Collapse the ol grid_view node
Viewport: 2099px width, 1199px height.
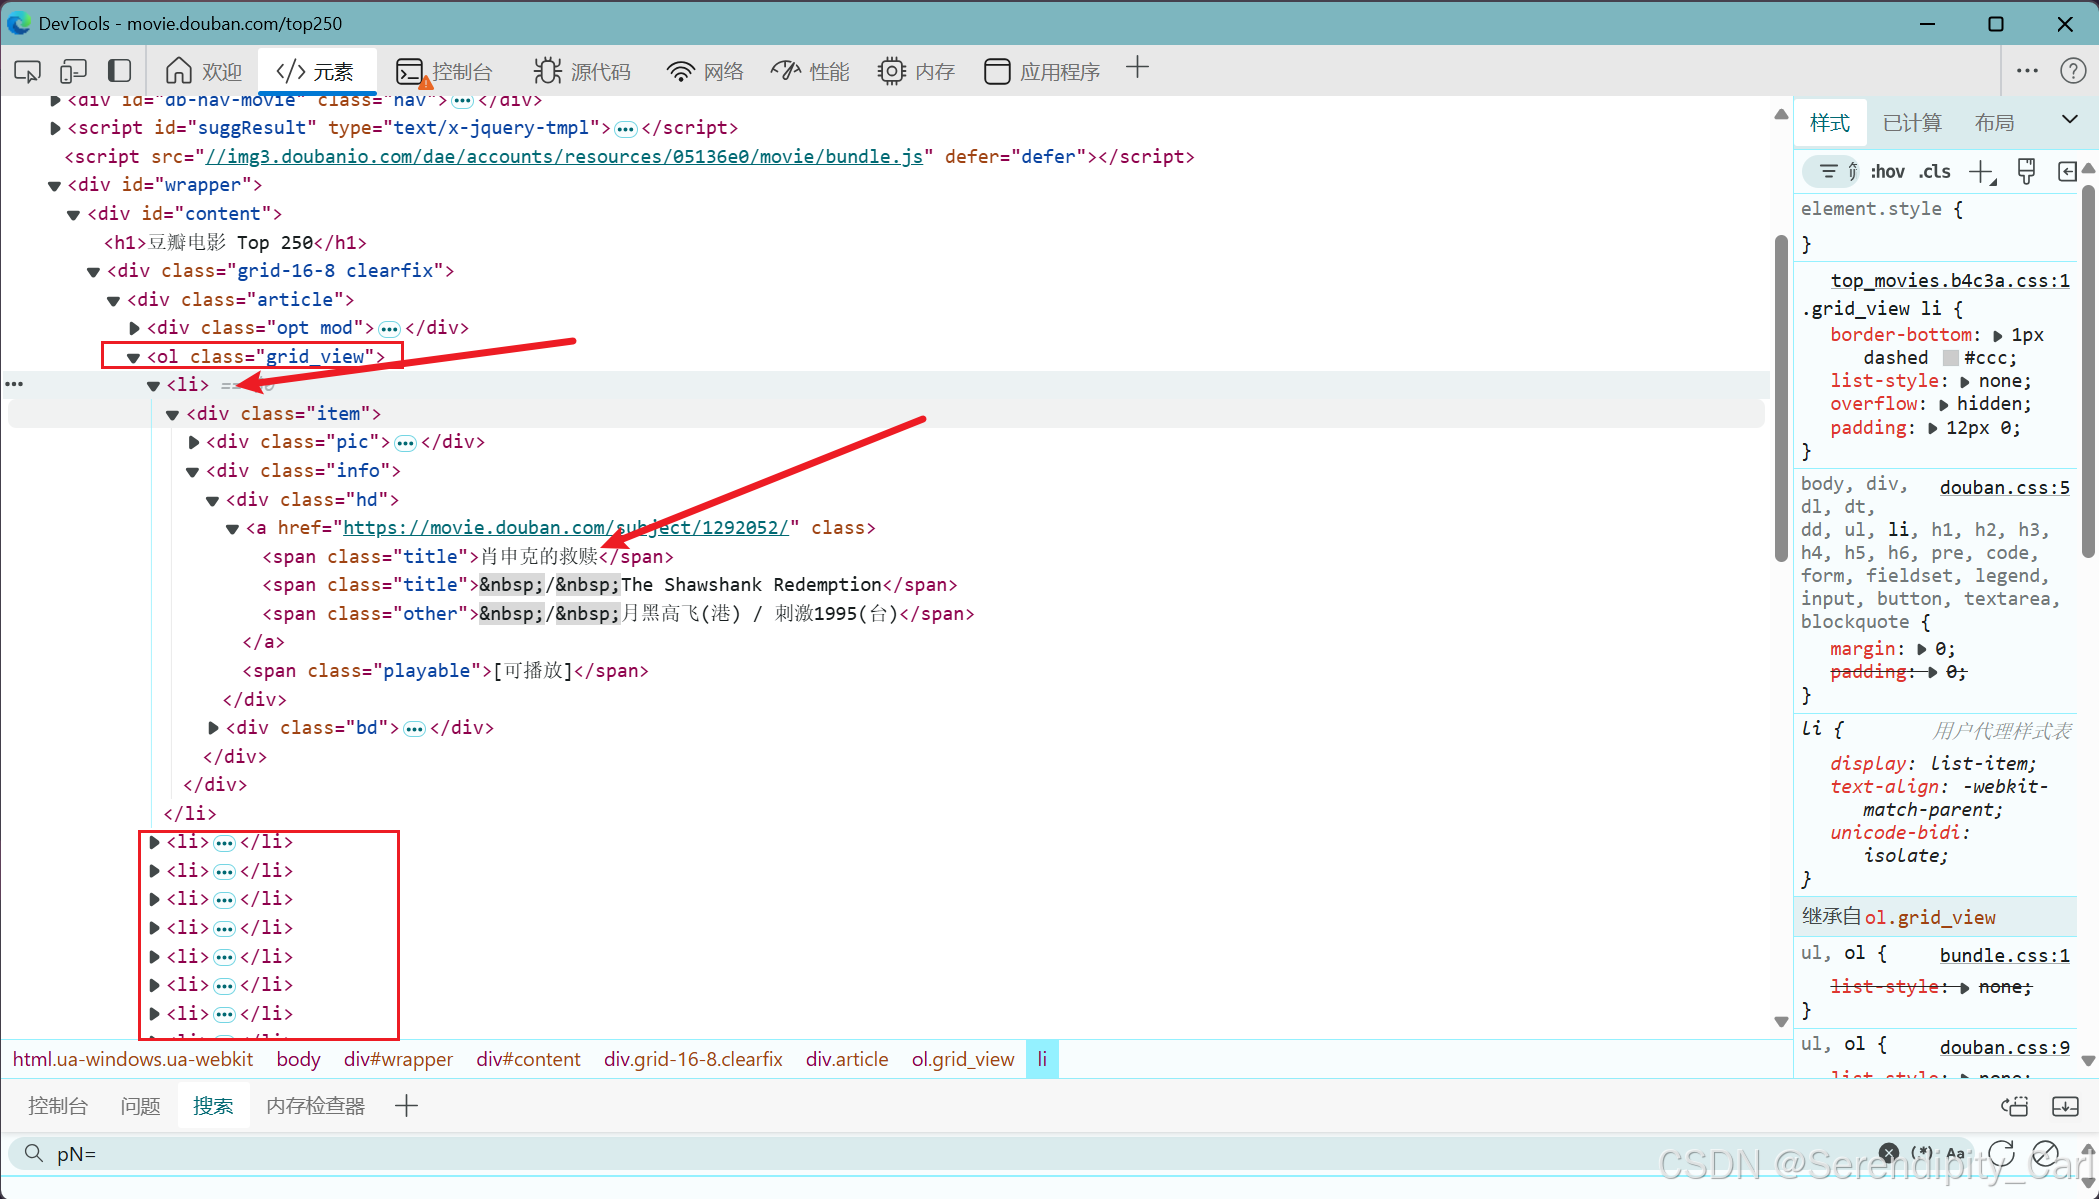pyautogui.click(x=133, y=357)
